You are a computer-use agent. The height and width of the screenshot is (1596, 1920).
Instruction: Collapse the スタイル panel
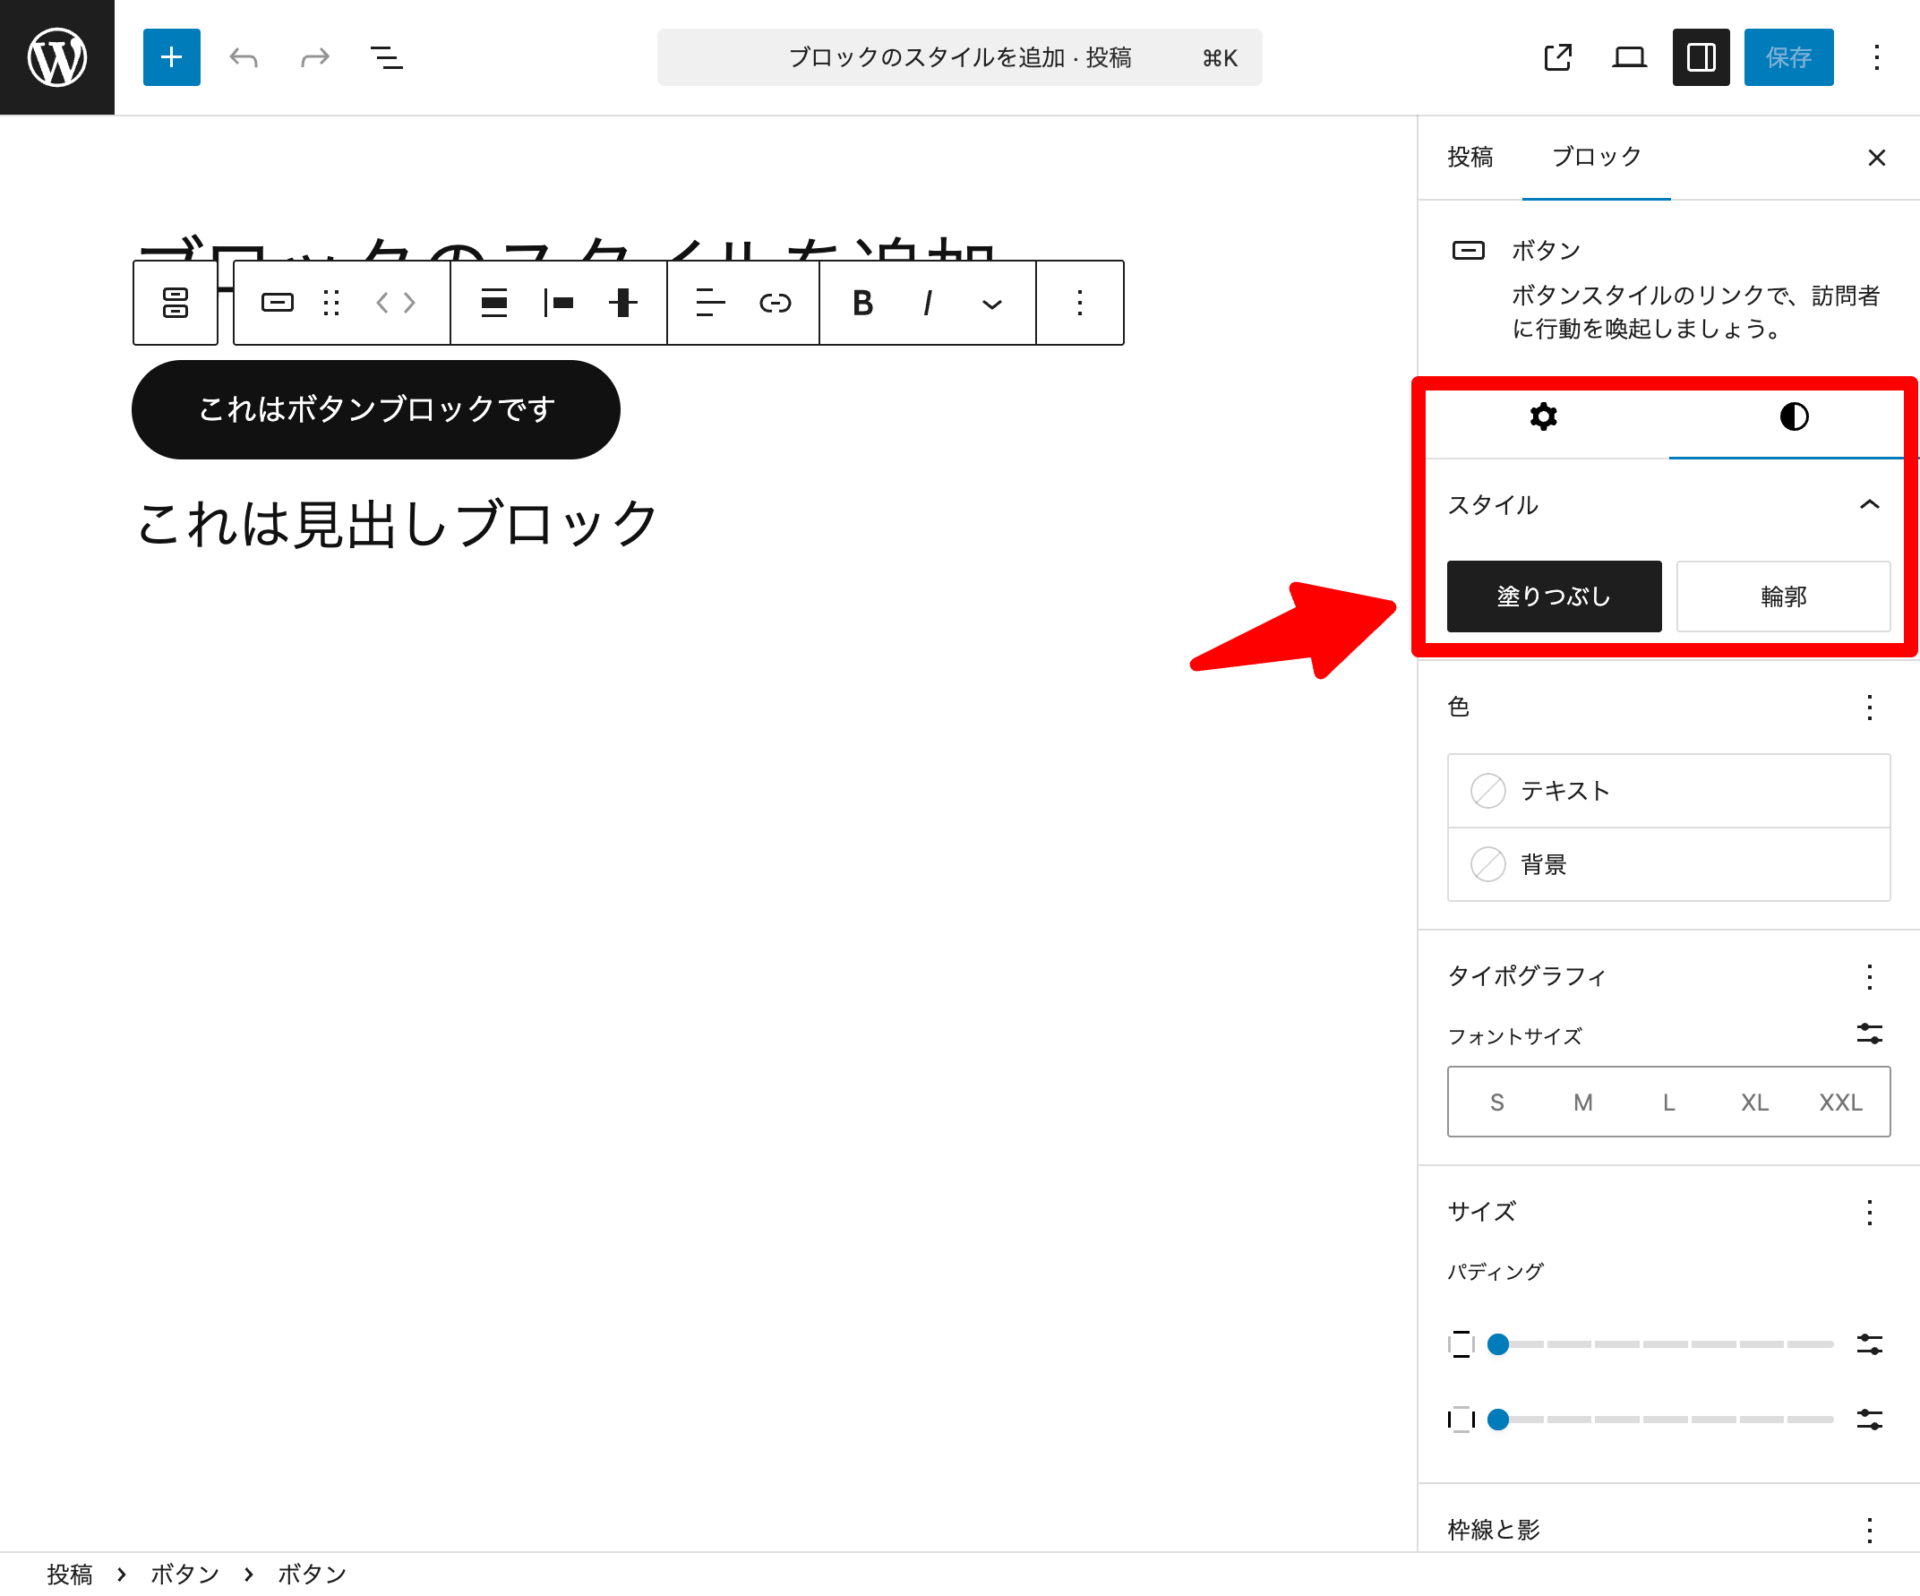[1868, 505]
